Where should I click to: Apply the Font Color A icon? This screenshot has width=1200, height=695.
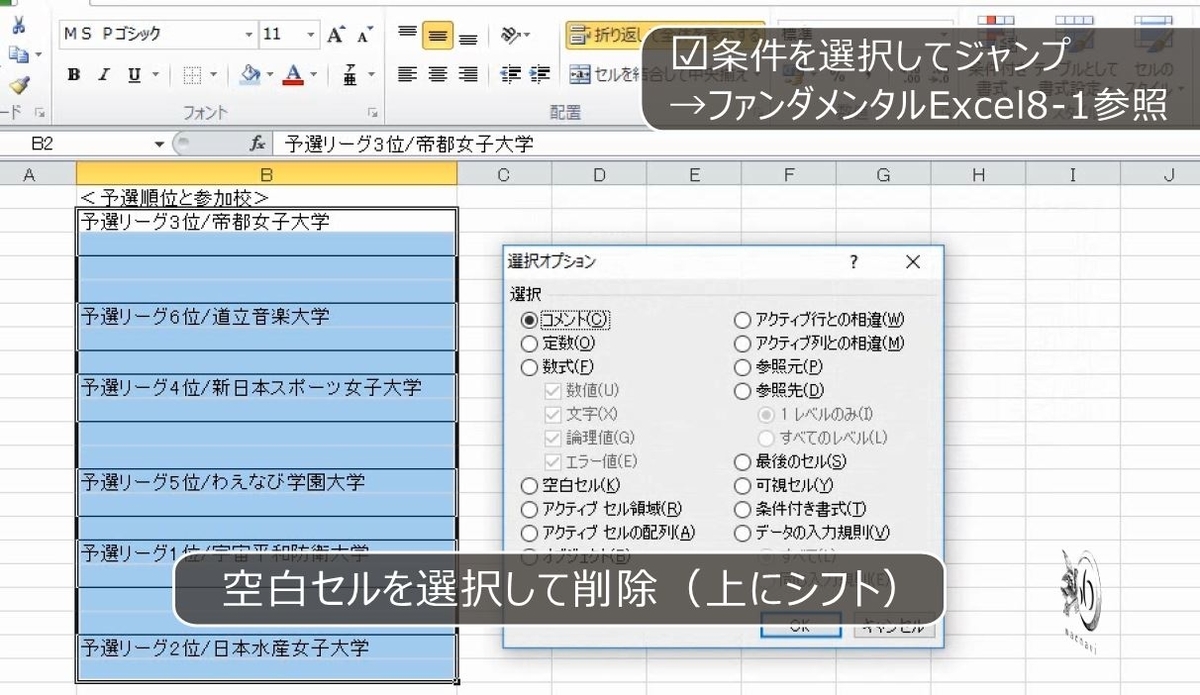click(293, 74)
